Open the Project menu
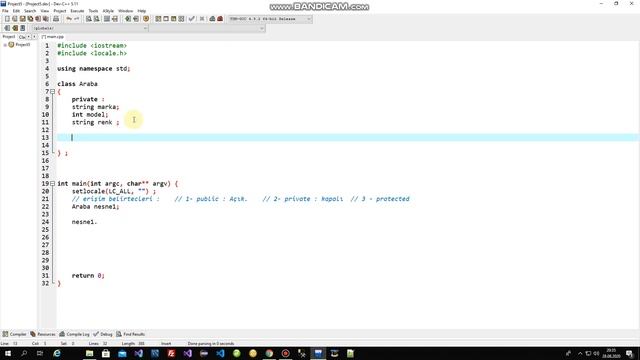This screenshot has height=360, width=640. point(60,11)
